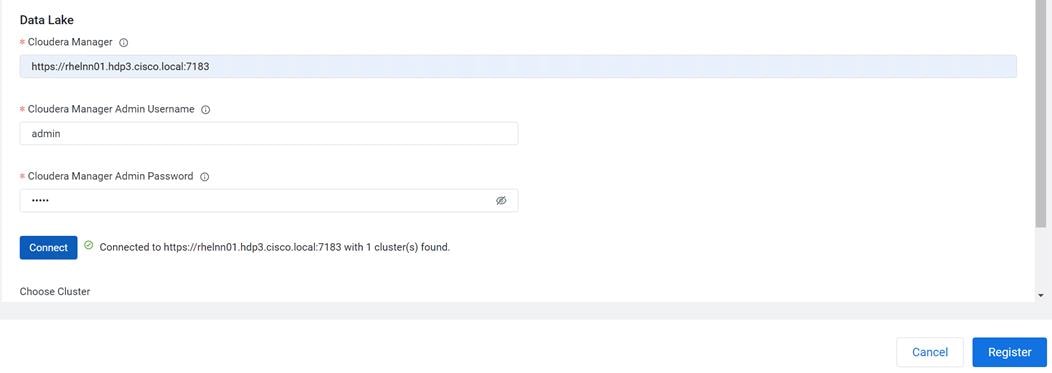Open info tooltip for Cloudera Manager Admin Username
This screenshot has width=1052, height=373.
coord(205,109)
